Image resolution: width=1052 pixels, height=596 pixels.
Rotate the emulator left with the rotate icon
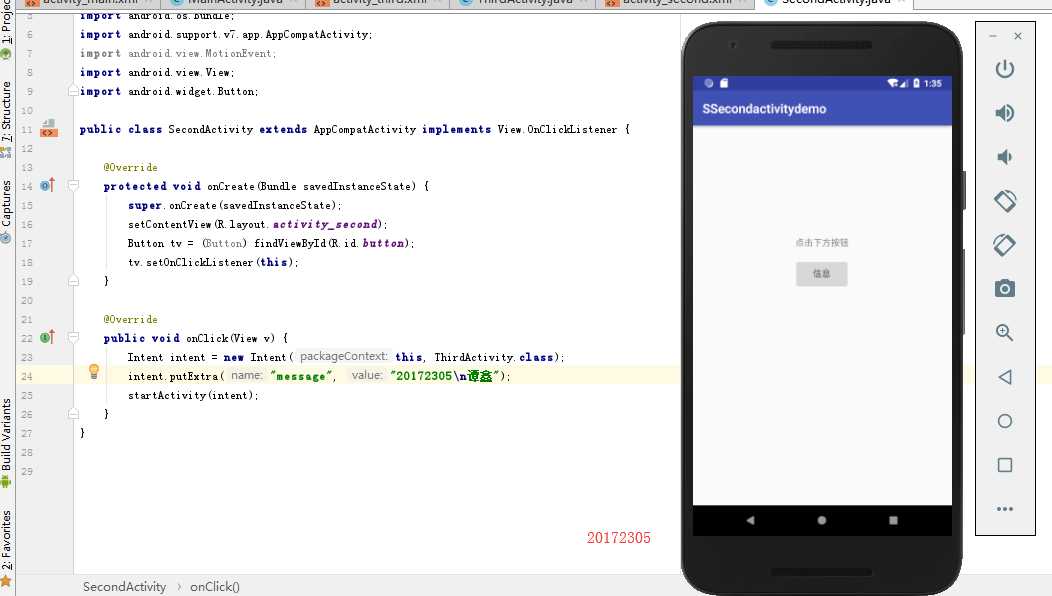[x=1004, y=201]
